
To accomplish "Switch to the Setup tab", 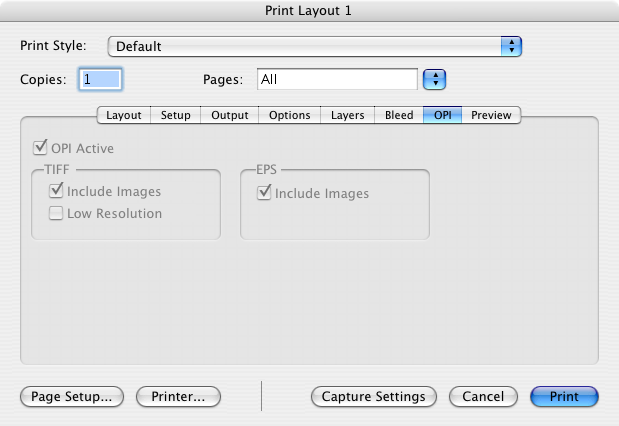I will (176, 115).
